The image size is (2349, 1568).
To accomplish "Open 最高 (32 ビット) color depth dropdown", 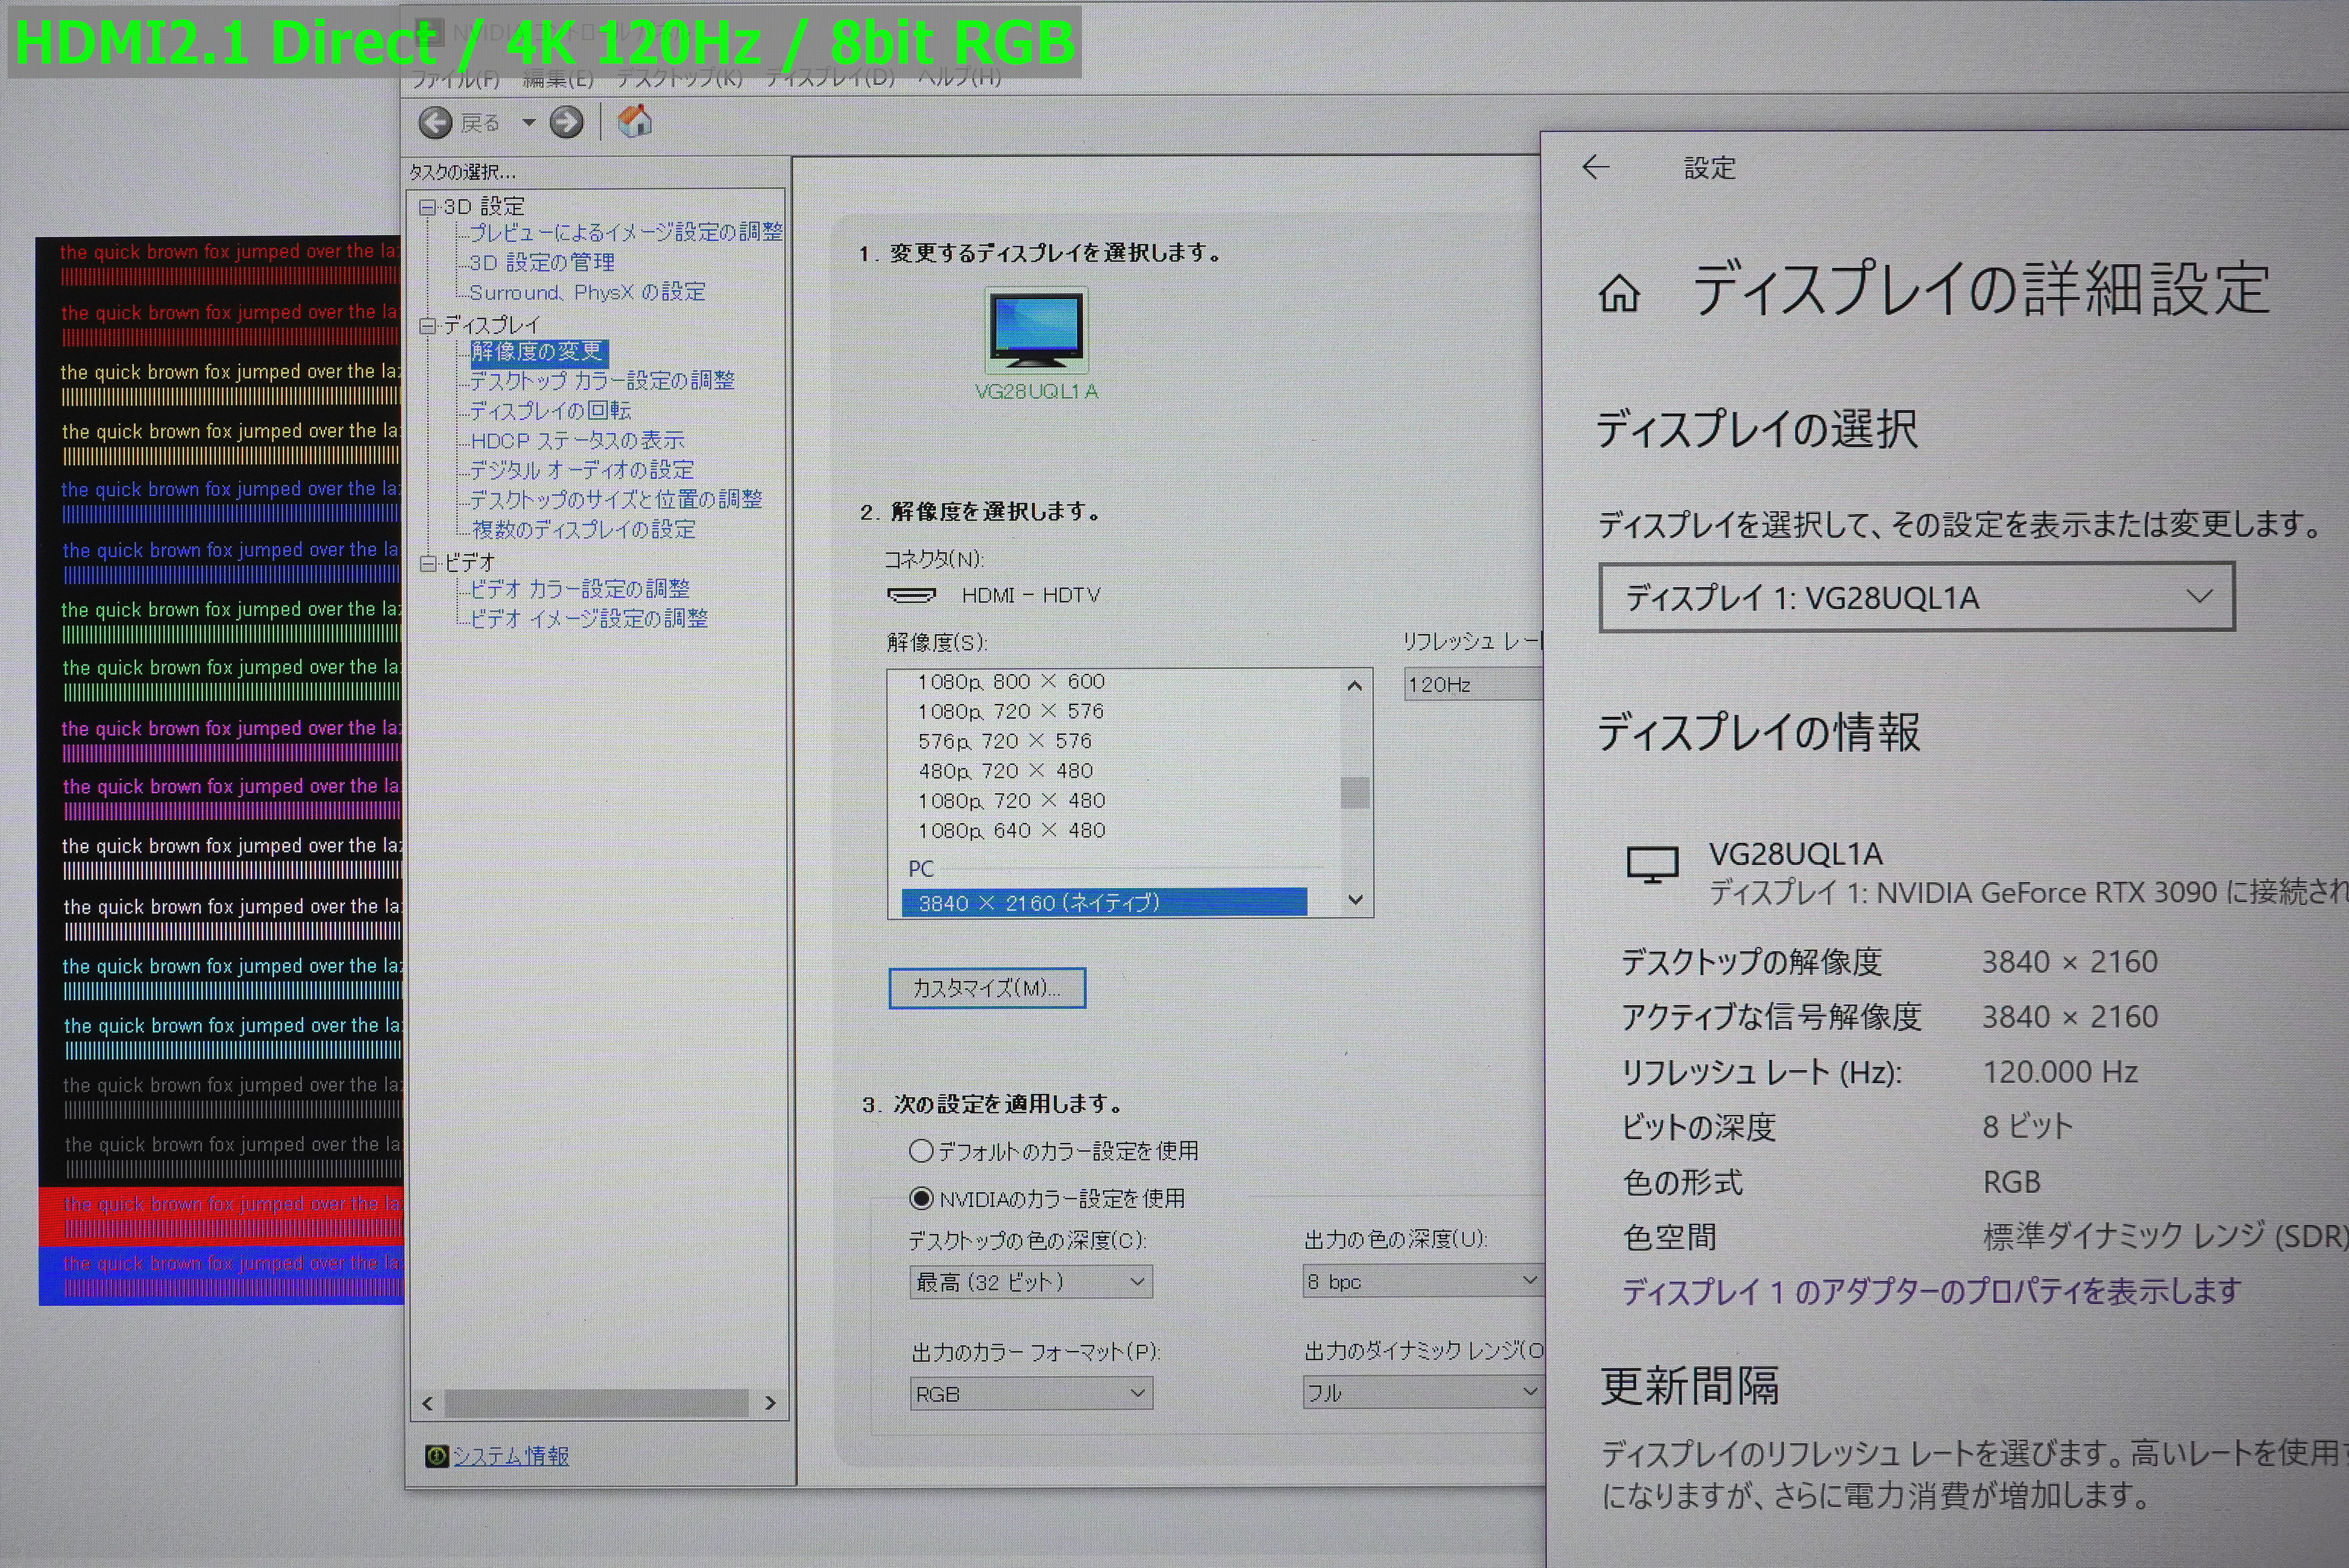I will pos(1031,1282).
